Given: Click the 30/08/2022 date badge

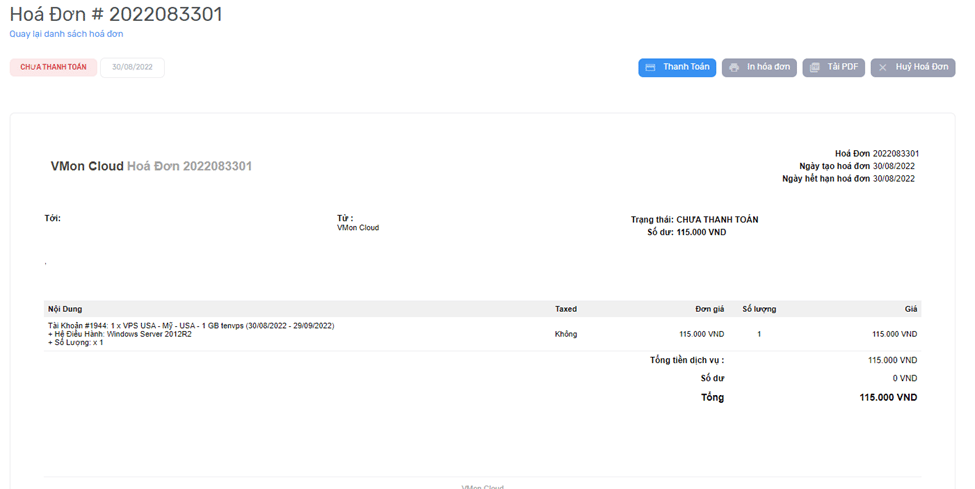Looking at the screenshot, I should click(132, 68).
